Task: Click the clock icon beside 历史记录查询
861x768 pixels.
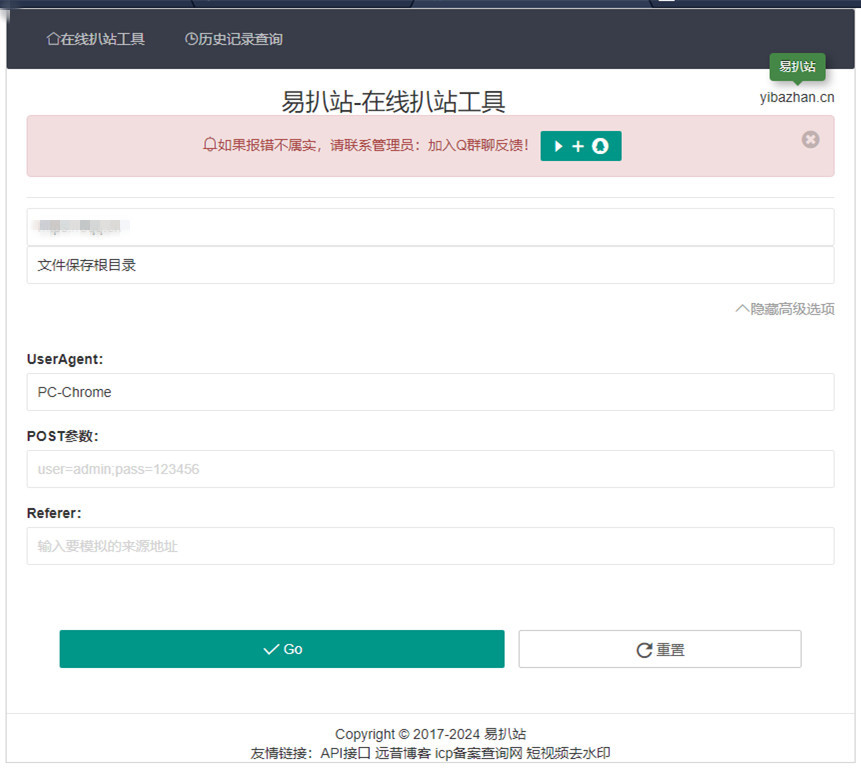Action: click(x=191, y=39)
